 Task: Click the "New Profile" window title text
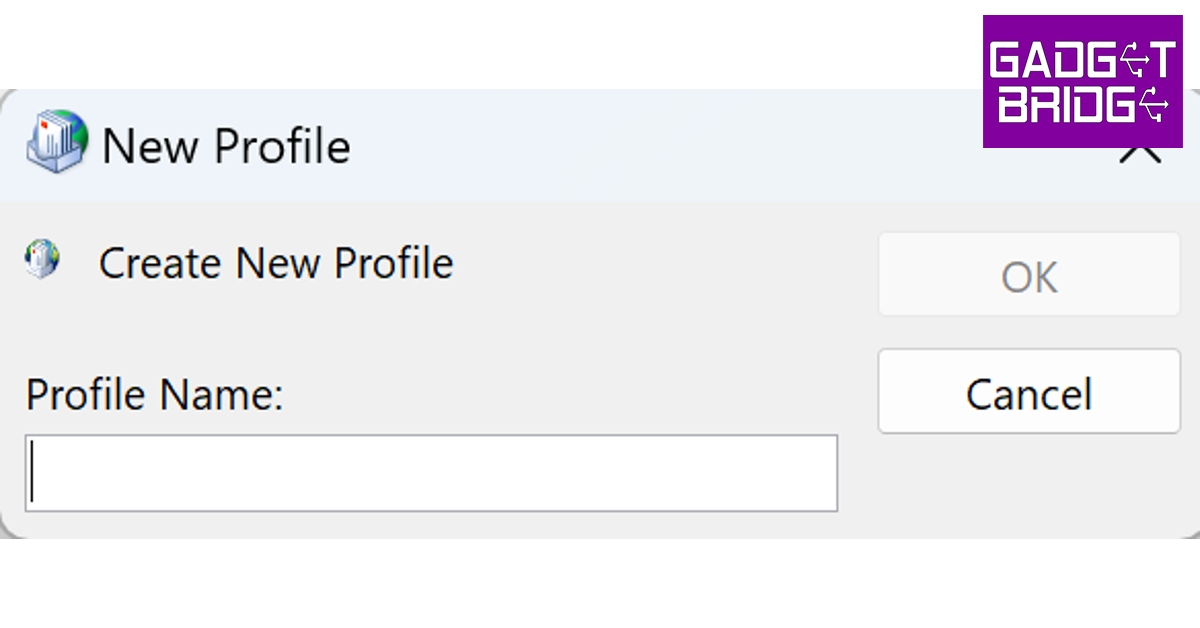click(226, 146)
